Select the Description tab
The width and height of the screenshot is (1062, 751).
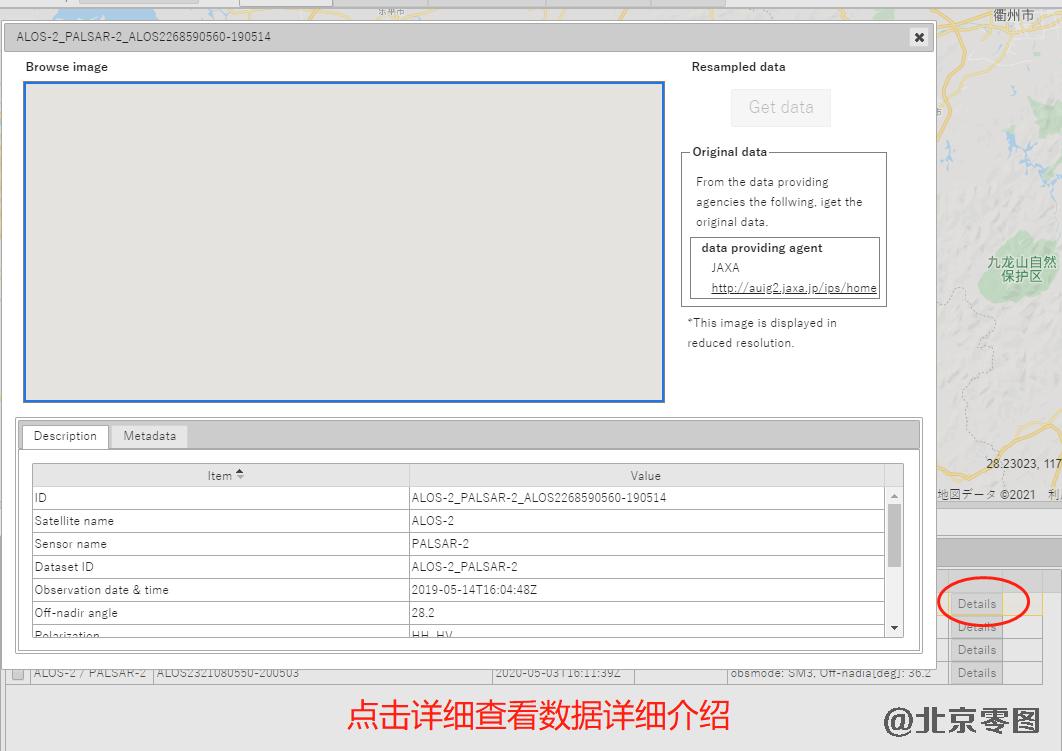(x=65, y=436)
